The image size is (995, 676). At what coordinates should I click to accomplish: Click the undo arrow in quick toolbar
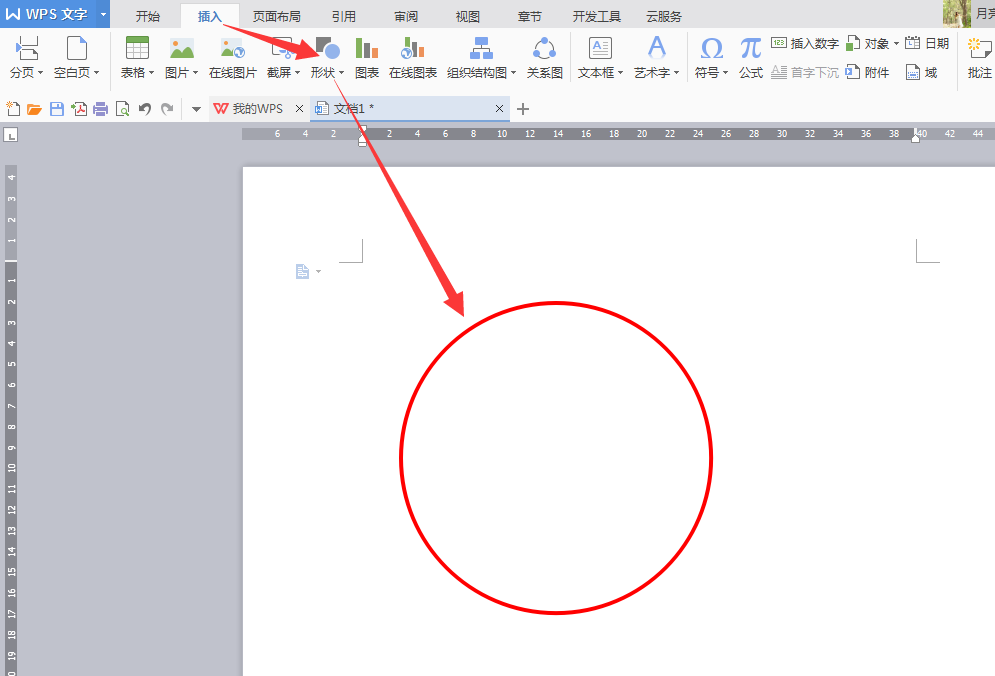[145, 109]
